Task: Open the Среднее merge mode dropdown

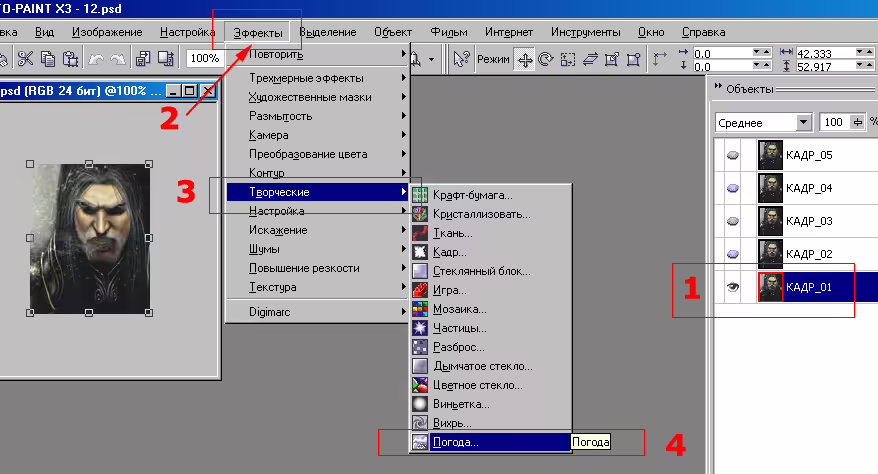Action: (804, 123)
